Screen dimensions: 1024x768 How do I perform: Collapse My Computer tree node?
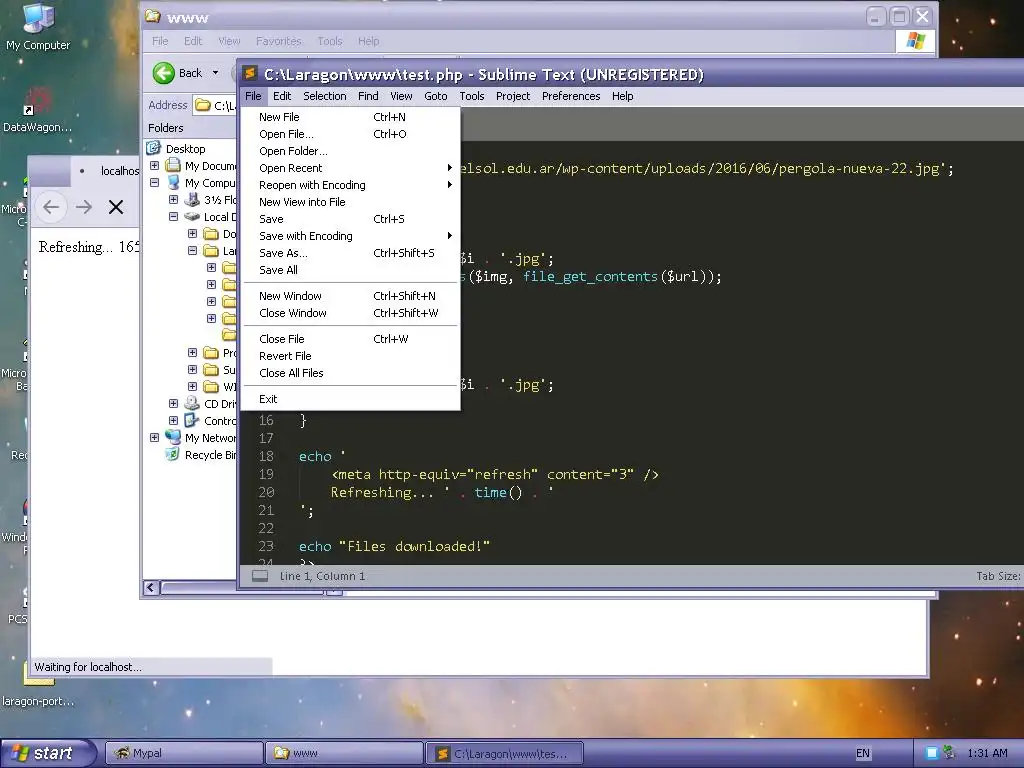coord(155,183)
